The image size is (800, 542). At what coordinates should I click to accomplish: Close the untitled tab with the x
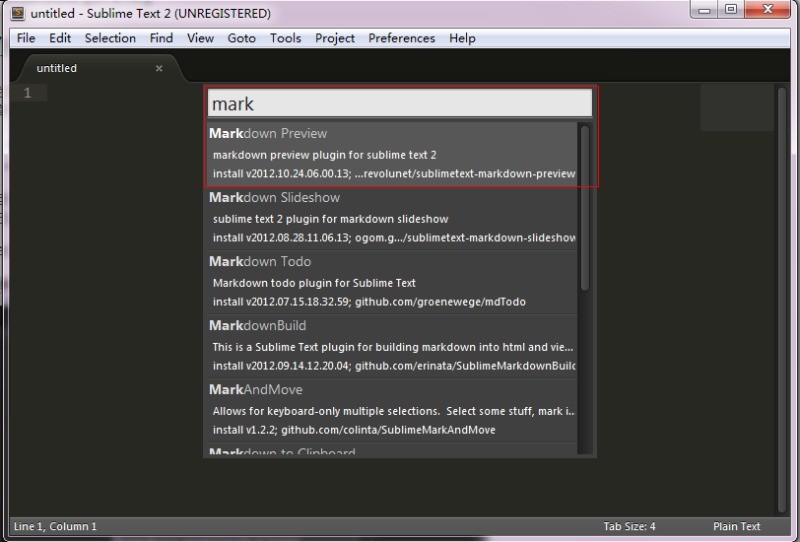[159, 69]
